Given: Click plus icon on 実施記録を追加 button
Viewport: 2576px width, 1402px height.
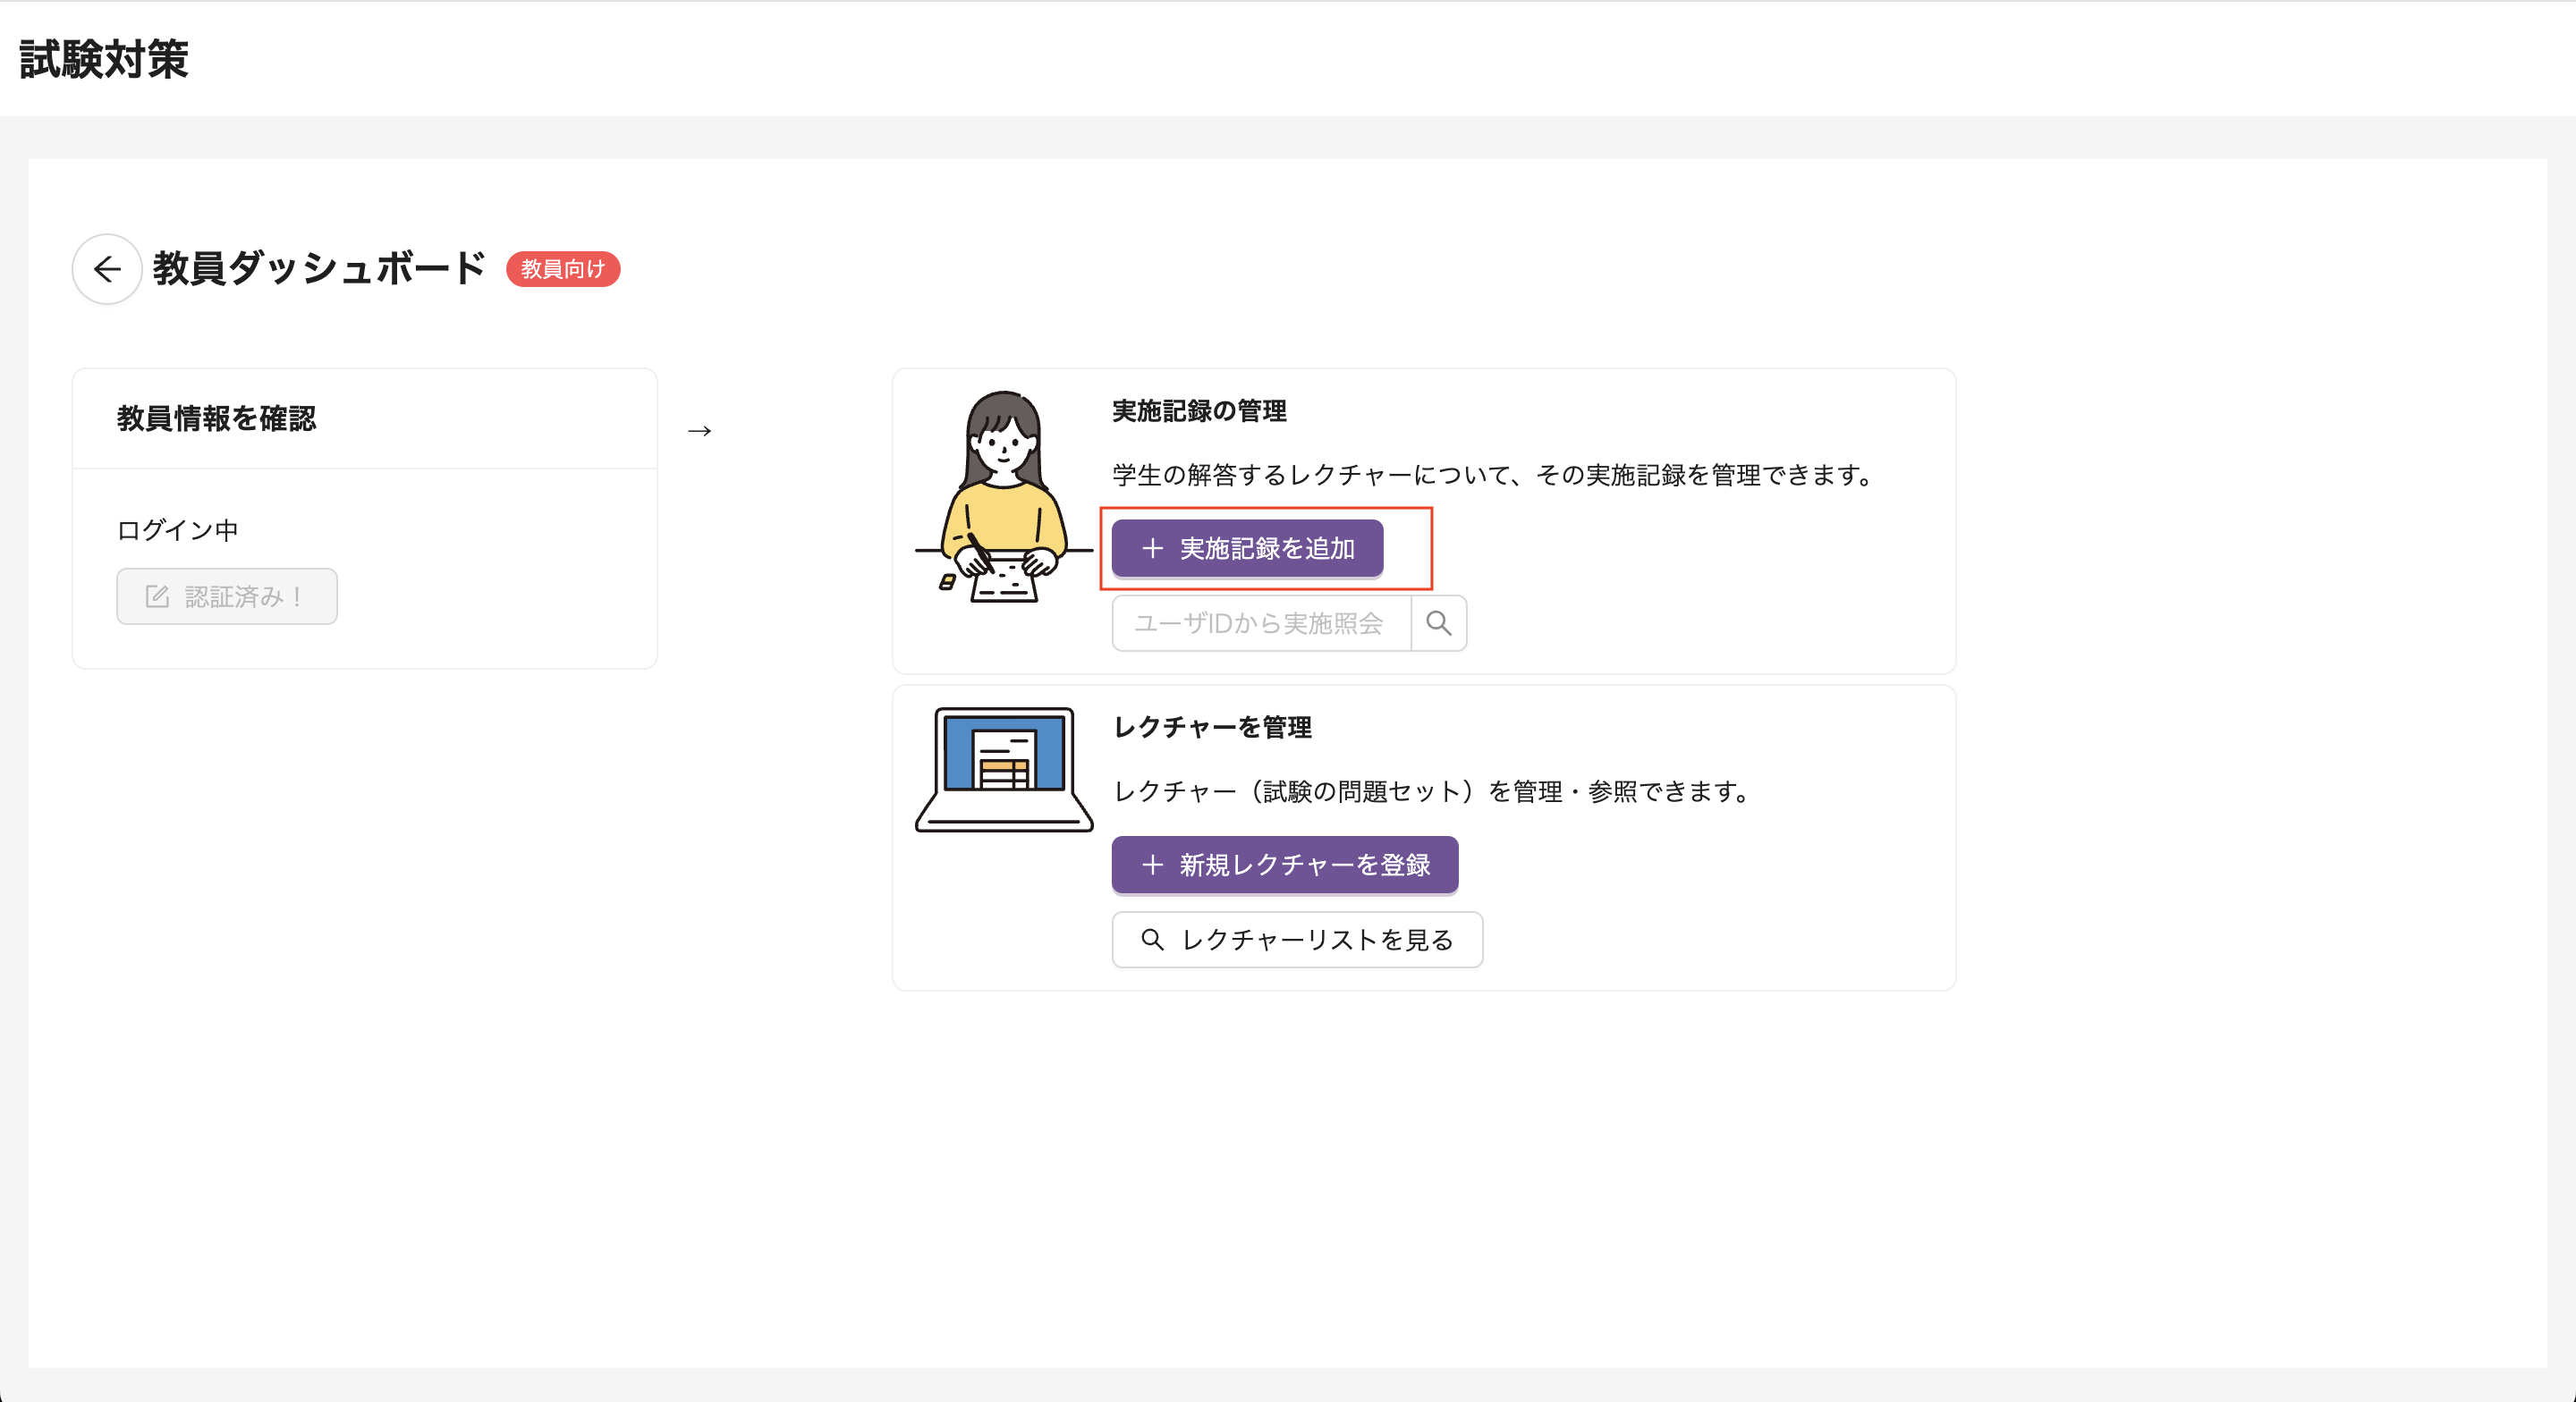Looking at the screenshot, I should point(1152,548).
